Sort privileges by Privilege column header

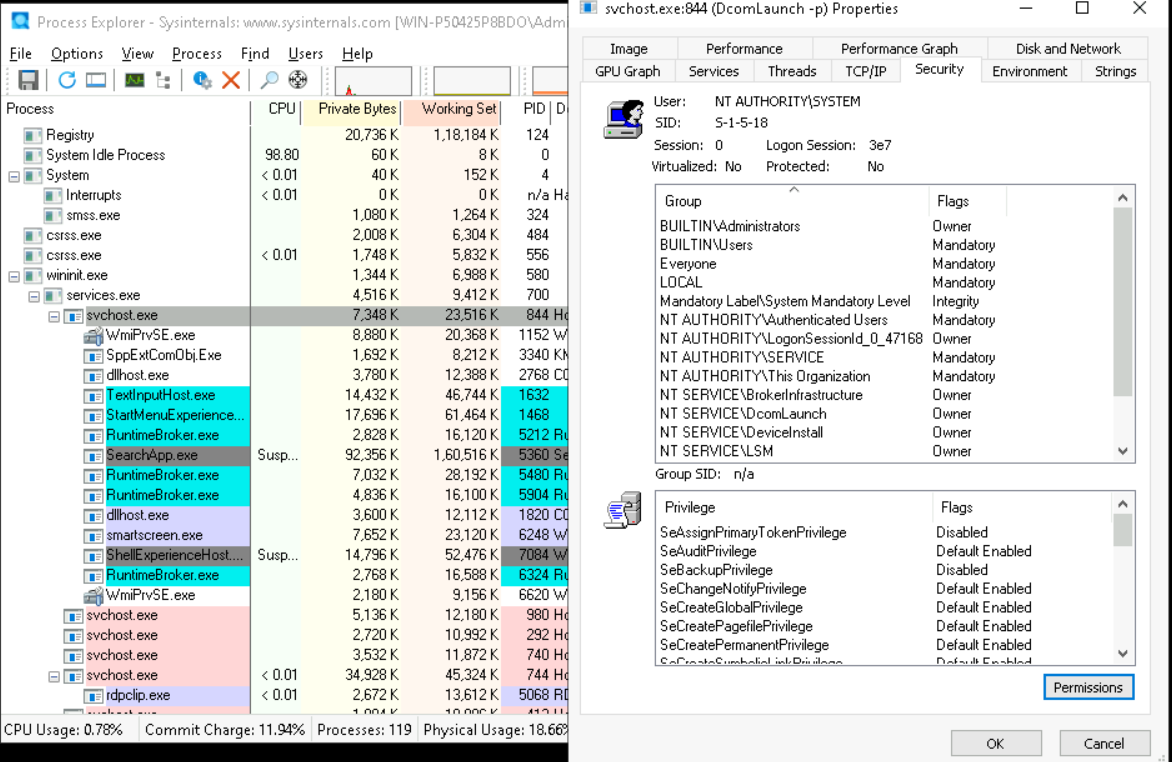coord(795,507)
